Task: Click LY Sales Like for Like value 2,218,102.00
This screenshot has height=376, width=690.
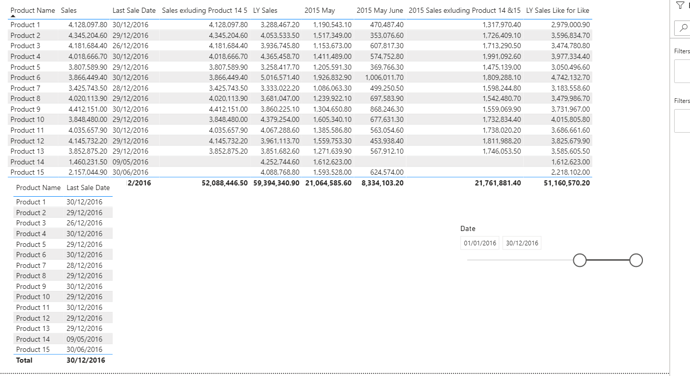Action: coord(570,172)
